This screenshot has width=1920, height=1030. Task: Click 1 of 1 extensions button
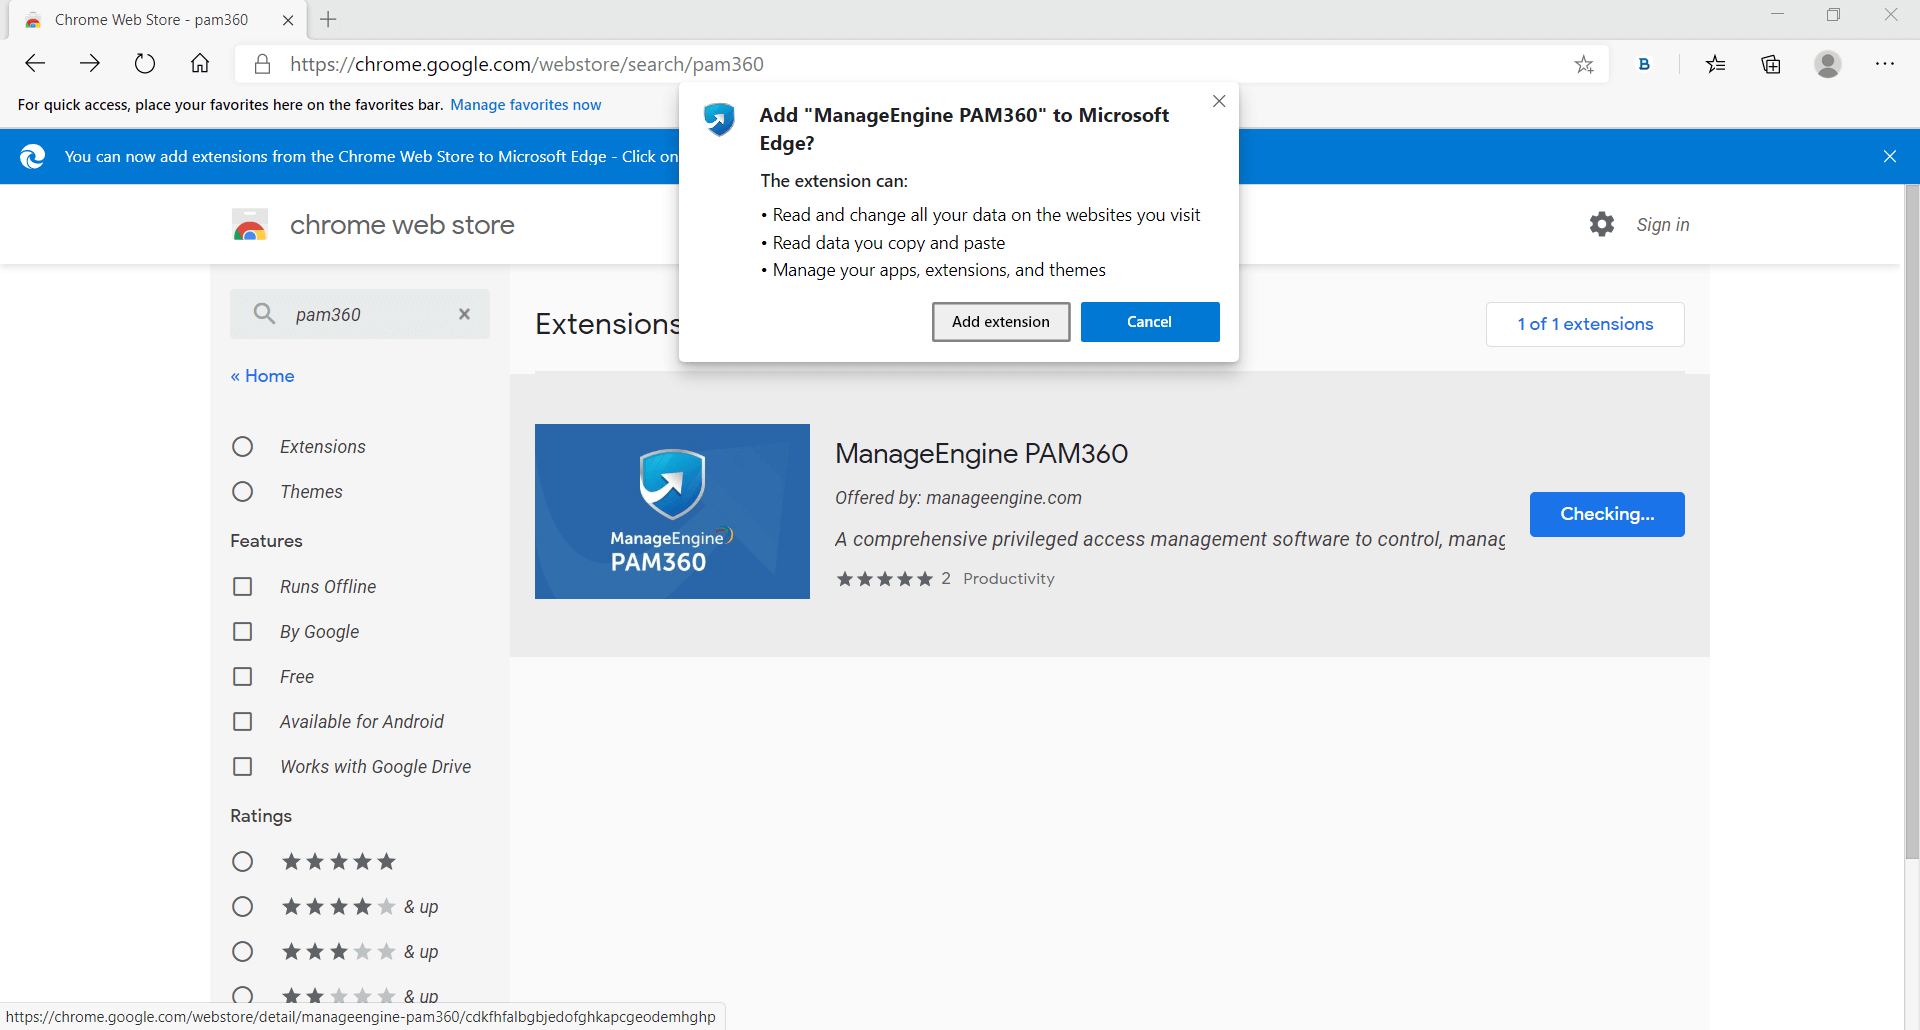(x=1585, y=324)
